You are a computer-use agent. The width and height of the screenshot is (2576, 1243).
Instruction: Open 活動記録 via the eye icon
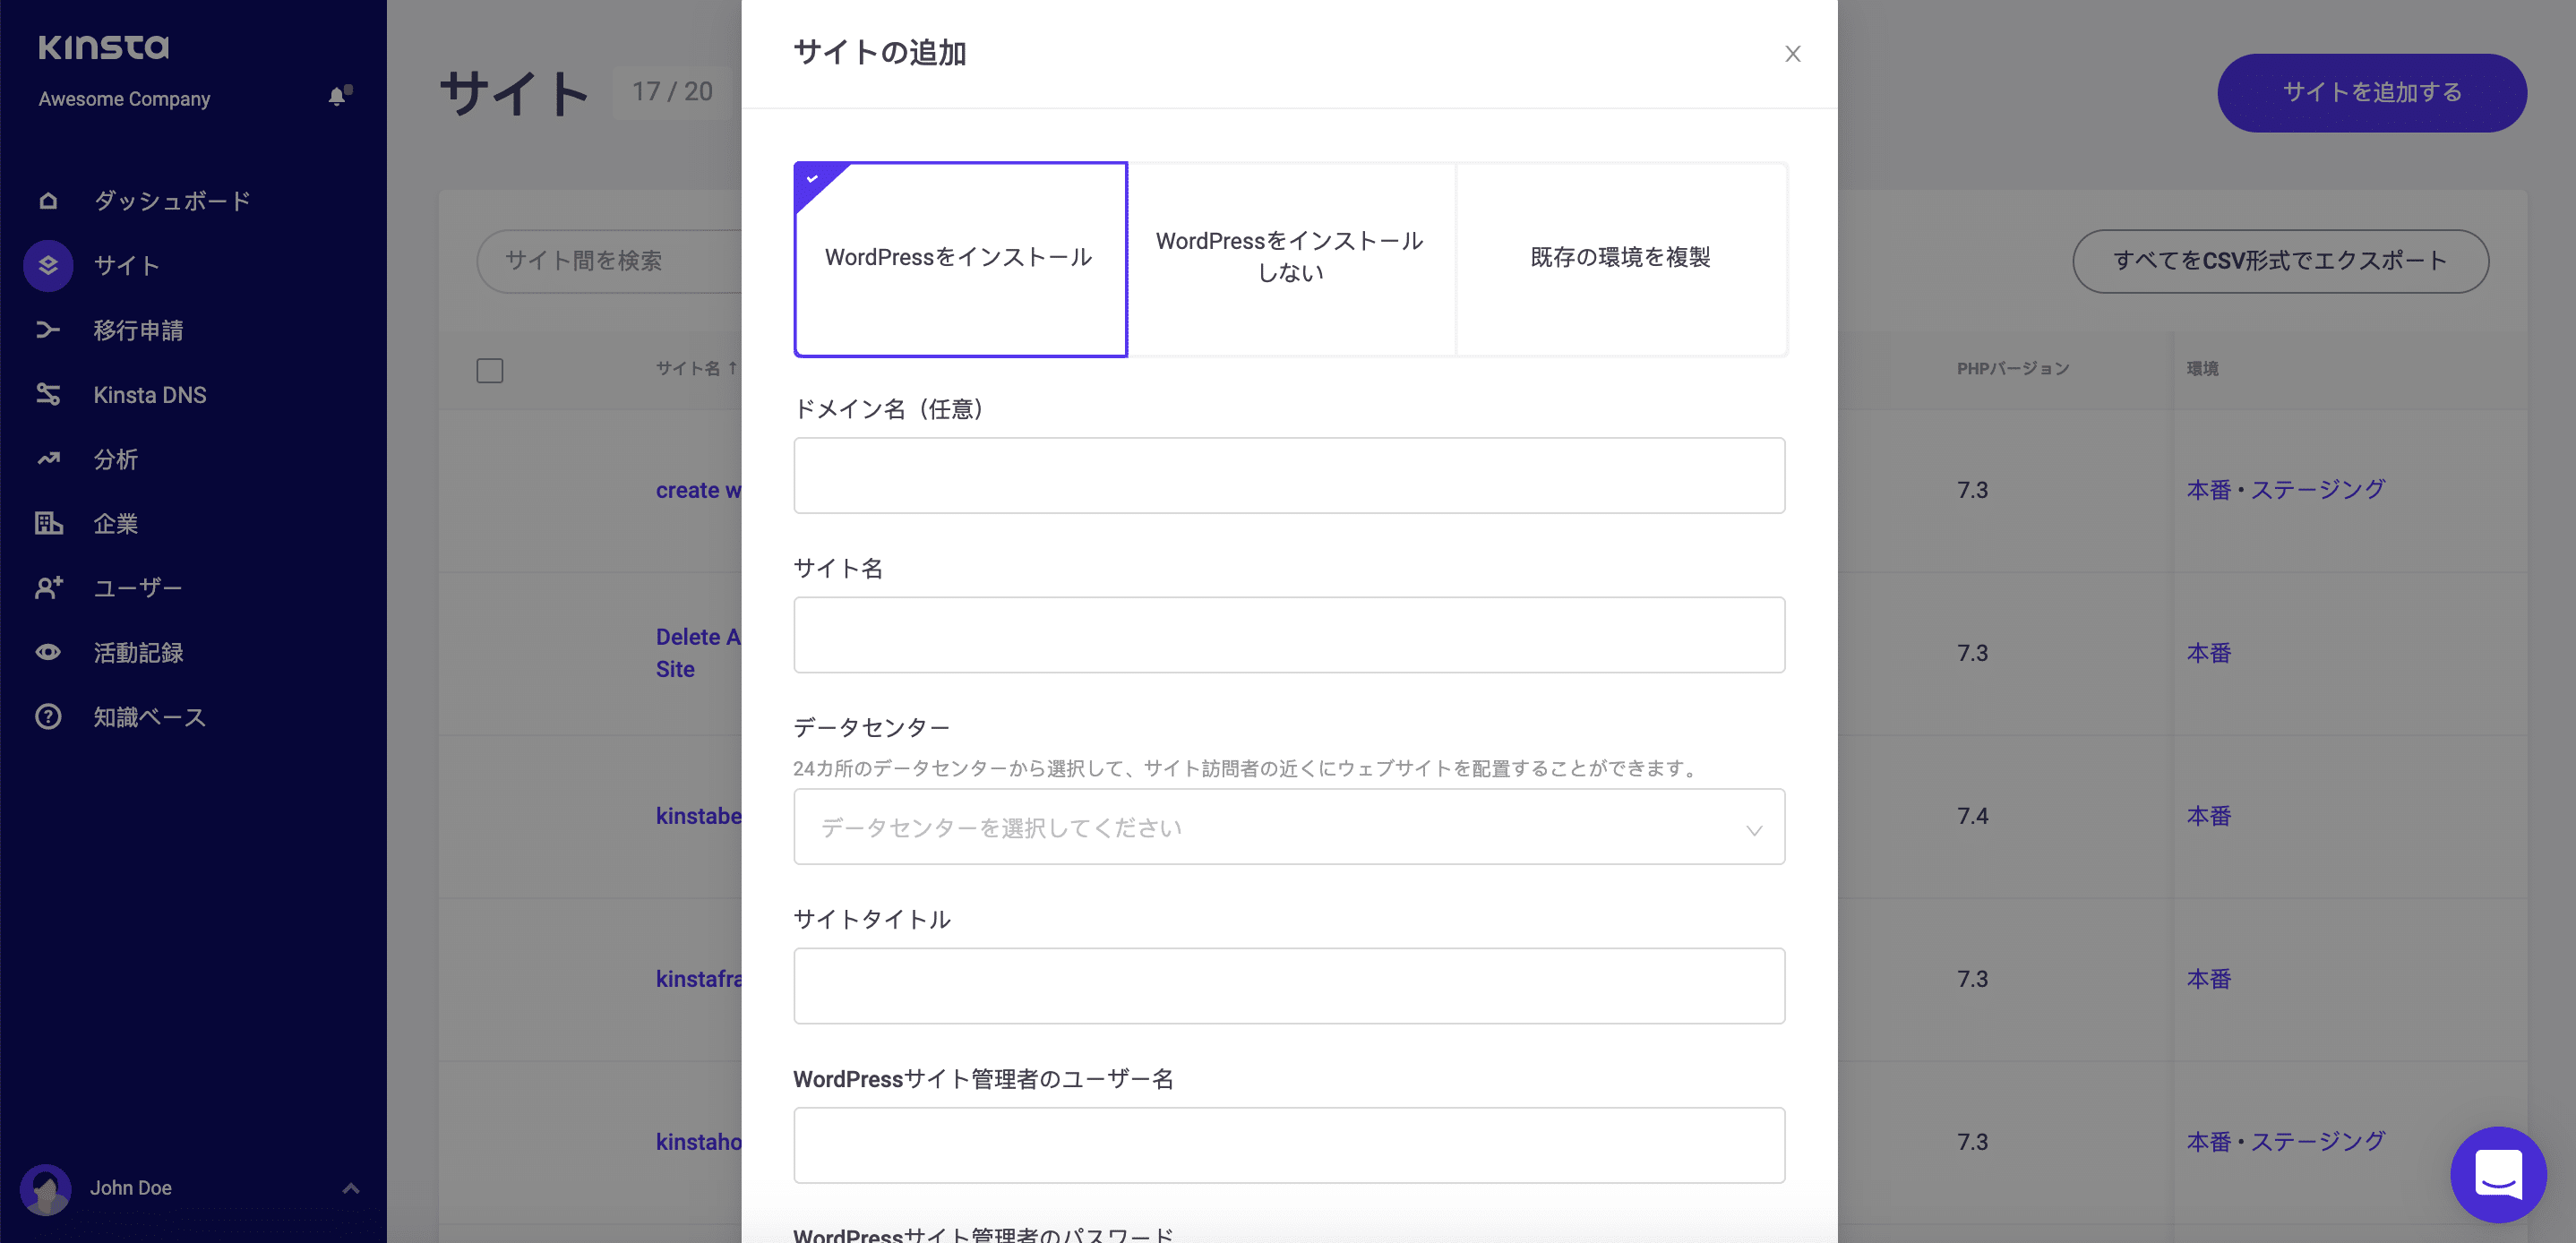click(x=47, y=652)
